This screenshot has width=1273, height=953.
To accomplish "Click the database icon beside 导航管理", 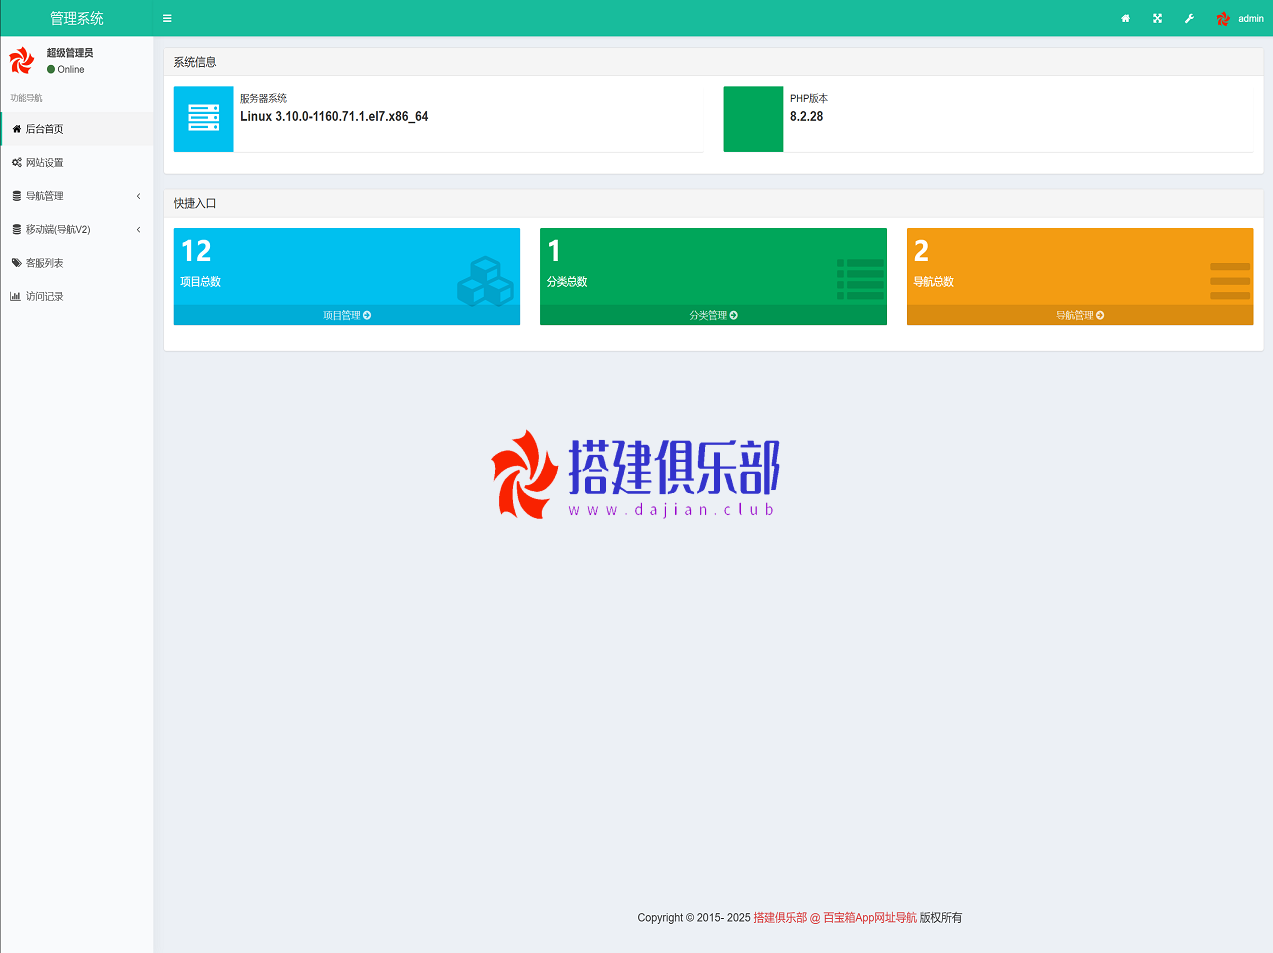I will click(x=16, y=196).
